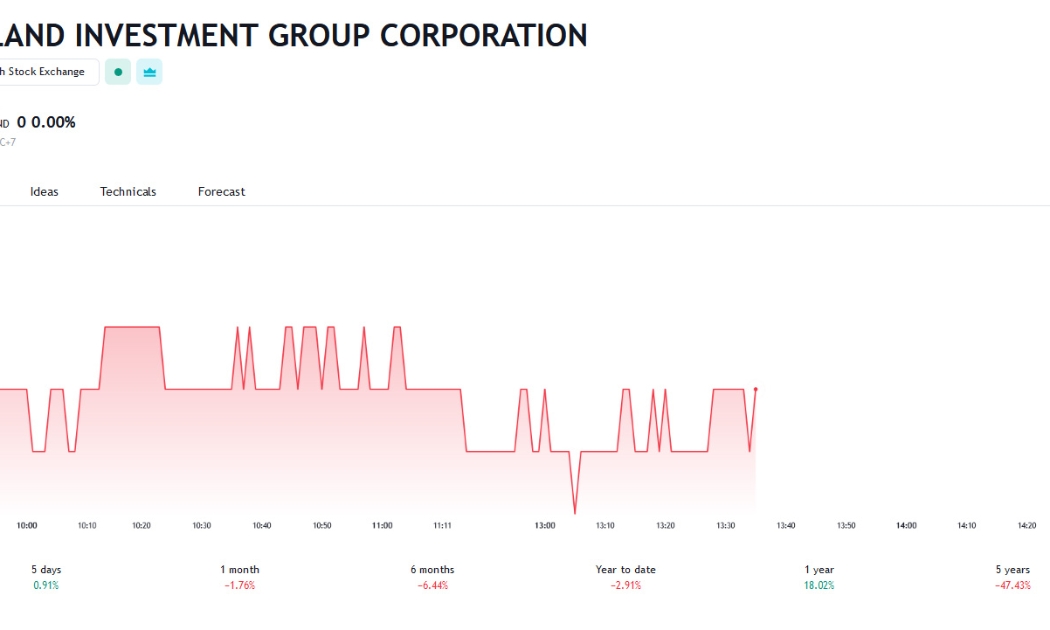The image size is (1050, 630).
Task: Click the 14:00 time axis label
Action: tap(906, 526)
